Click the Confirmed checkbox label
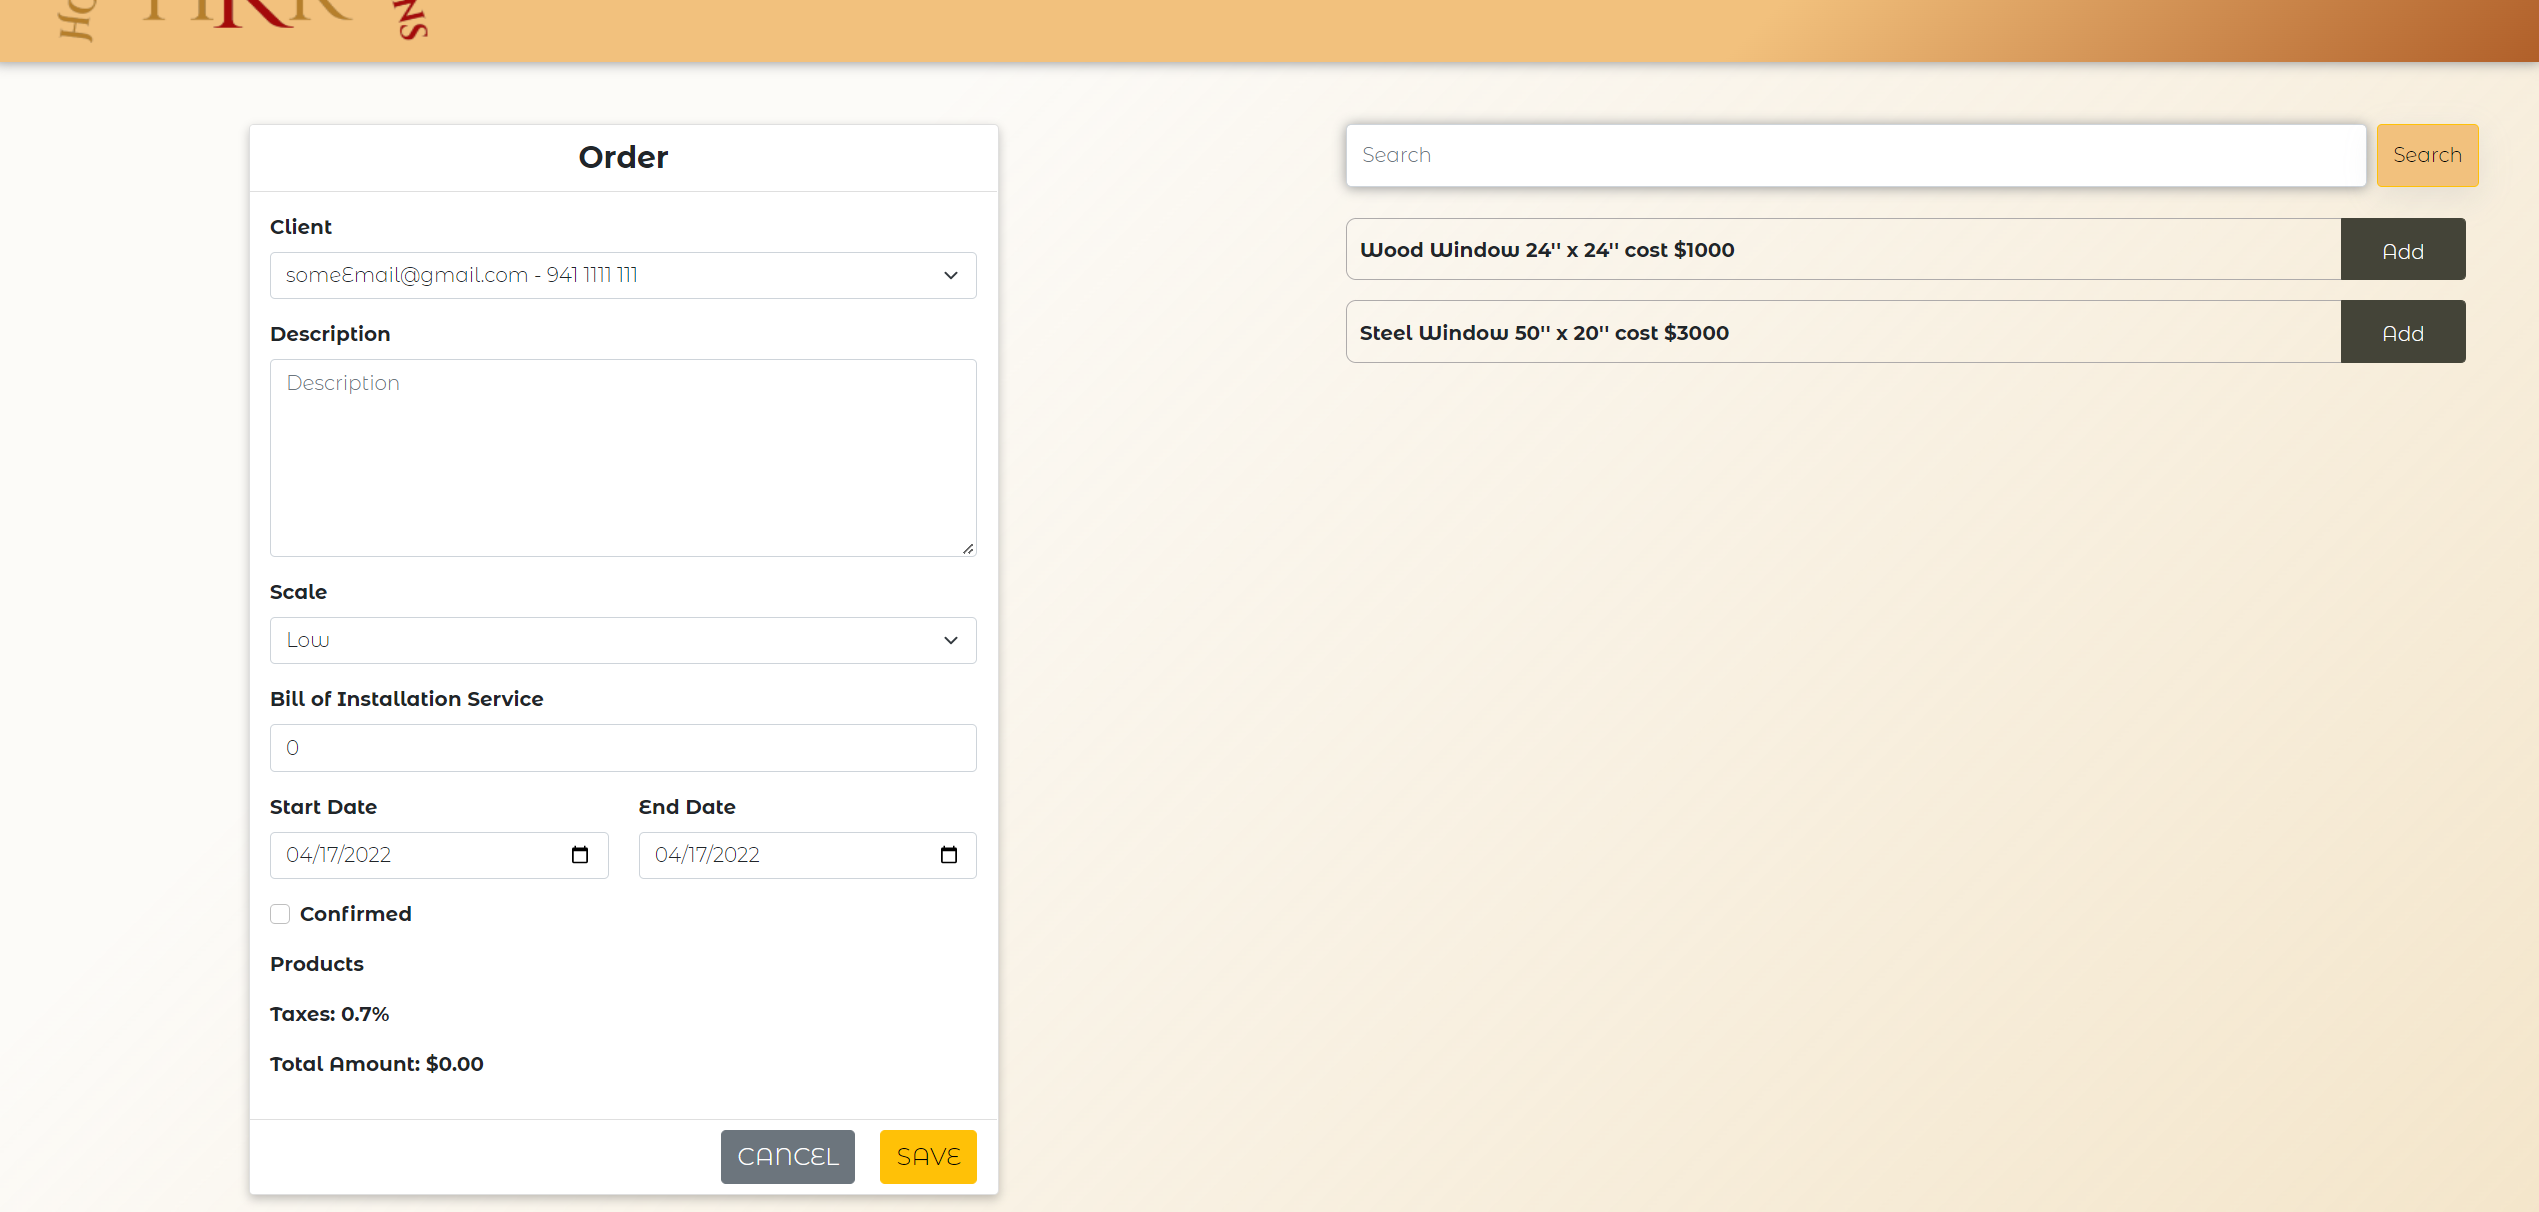The height and width of the screenshot is (1212, 2539). coord(355,914)
